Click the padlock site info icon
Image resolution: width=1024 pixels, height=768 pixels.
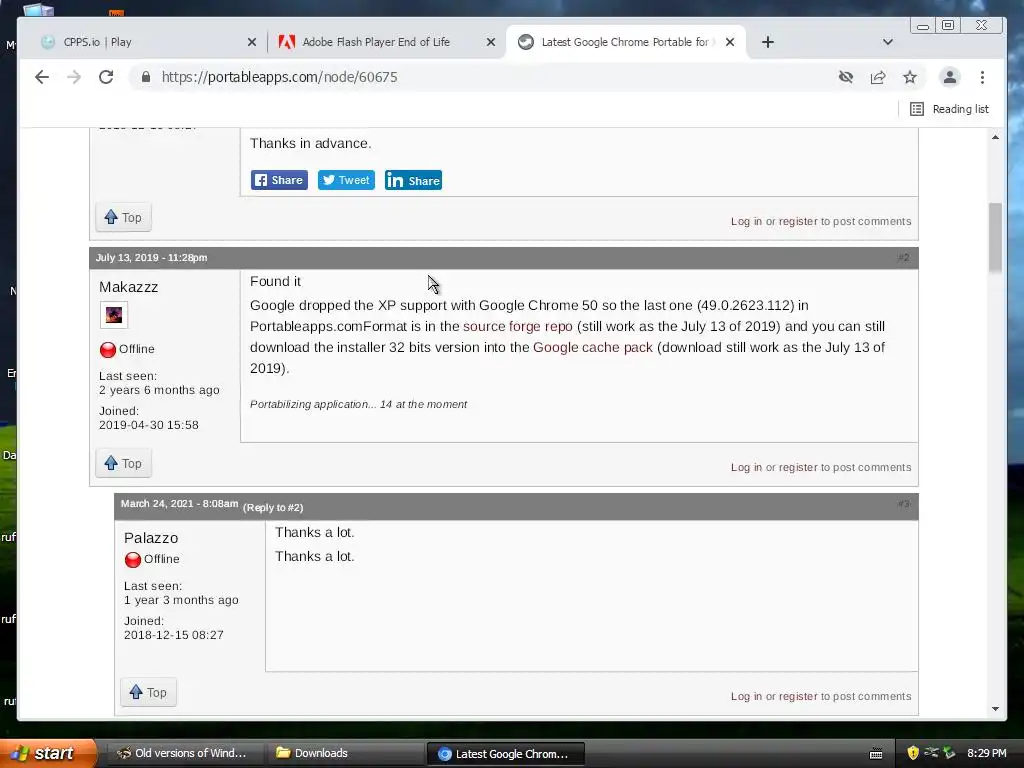pos(146,77)
